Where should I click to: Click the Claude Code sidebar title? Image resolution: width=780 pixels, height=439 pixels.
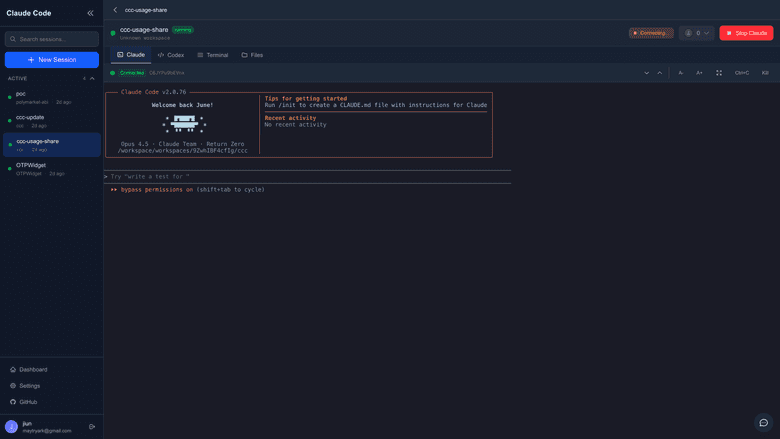tap(29, 13)
